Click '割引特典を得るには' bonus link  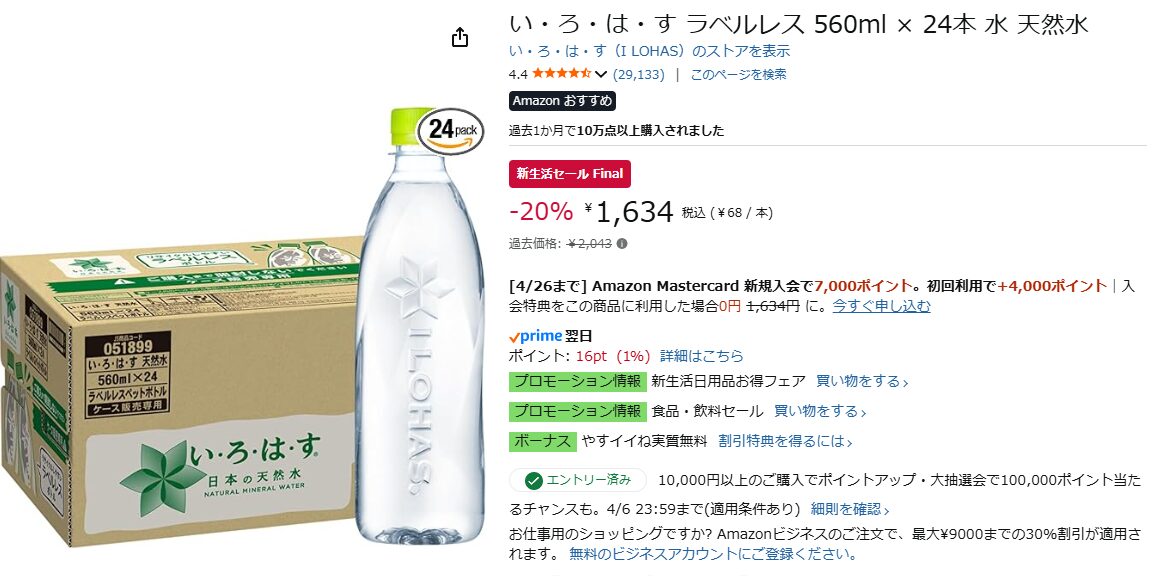(785, 441)
